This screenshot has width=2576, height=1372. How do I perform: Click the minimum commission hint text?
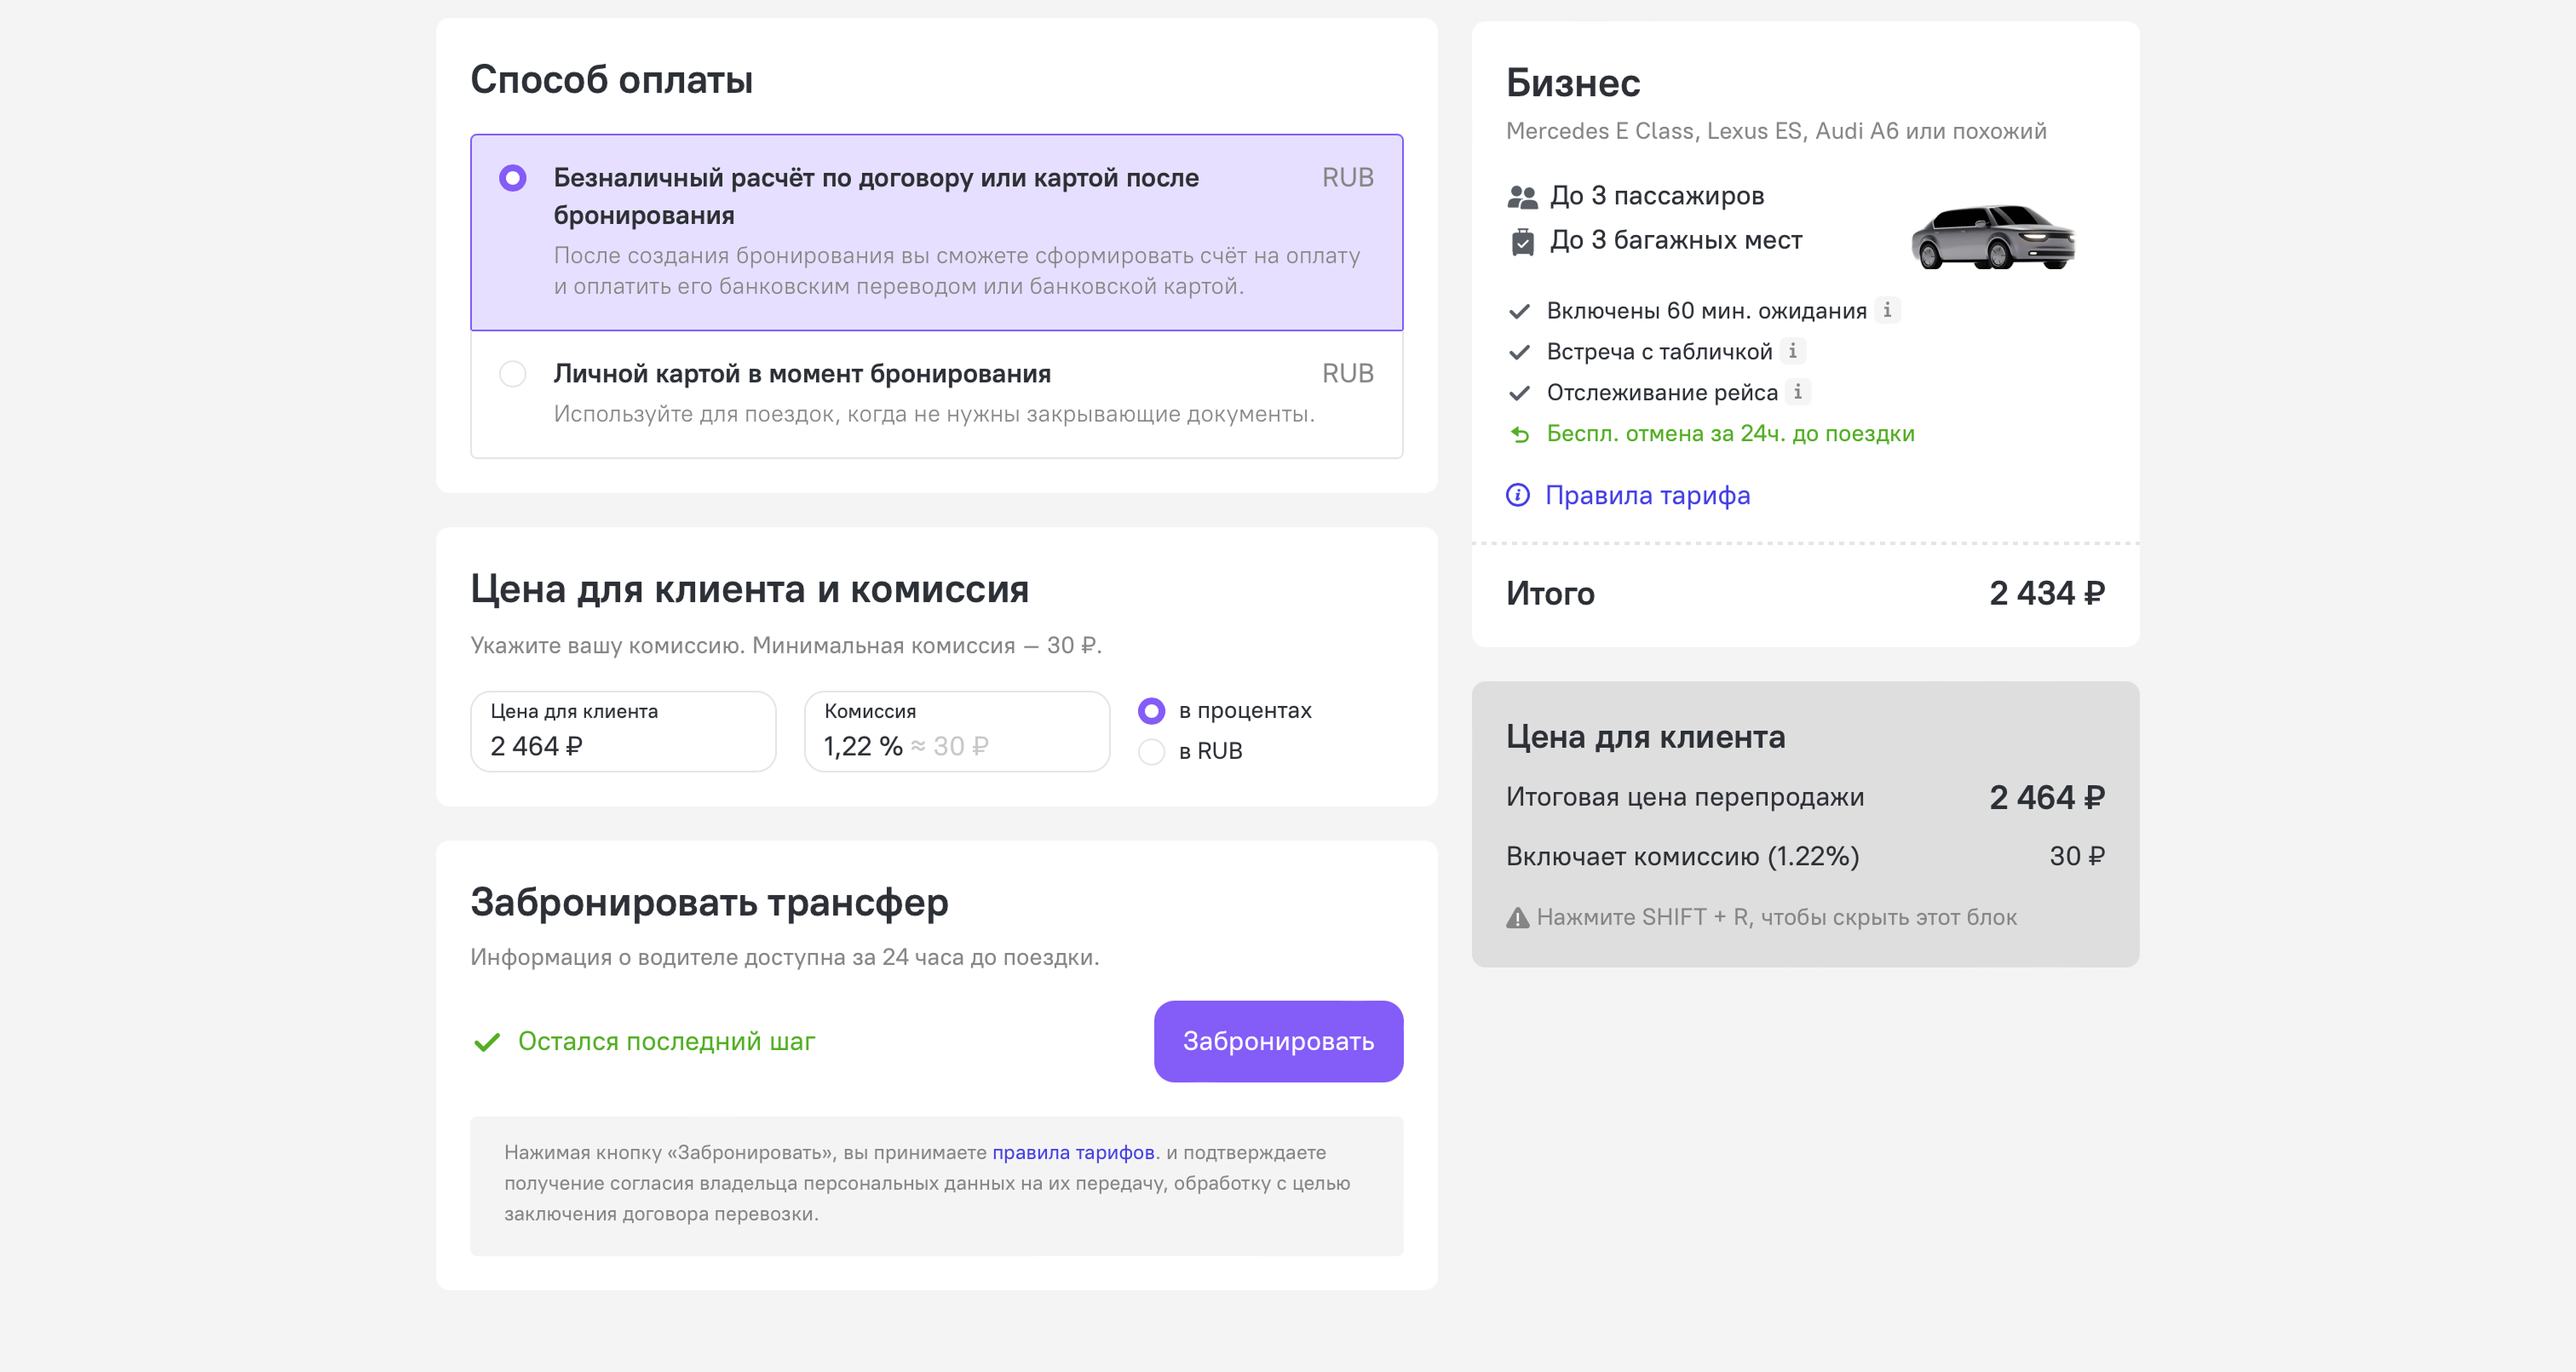pos(786,645)
